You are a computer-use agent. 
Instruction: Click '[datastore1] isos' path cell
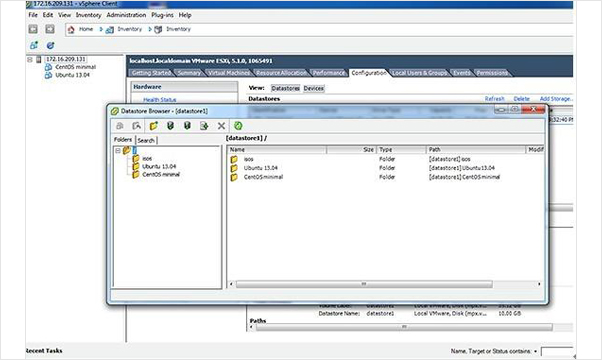point(450,159)
